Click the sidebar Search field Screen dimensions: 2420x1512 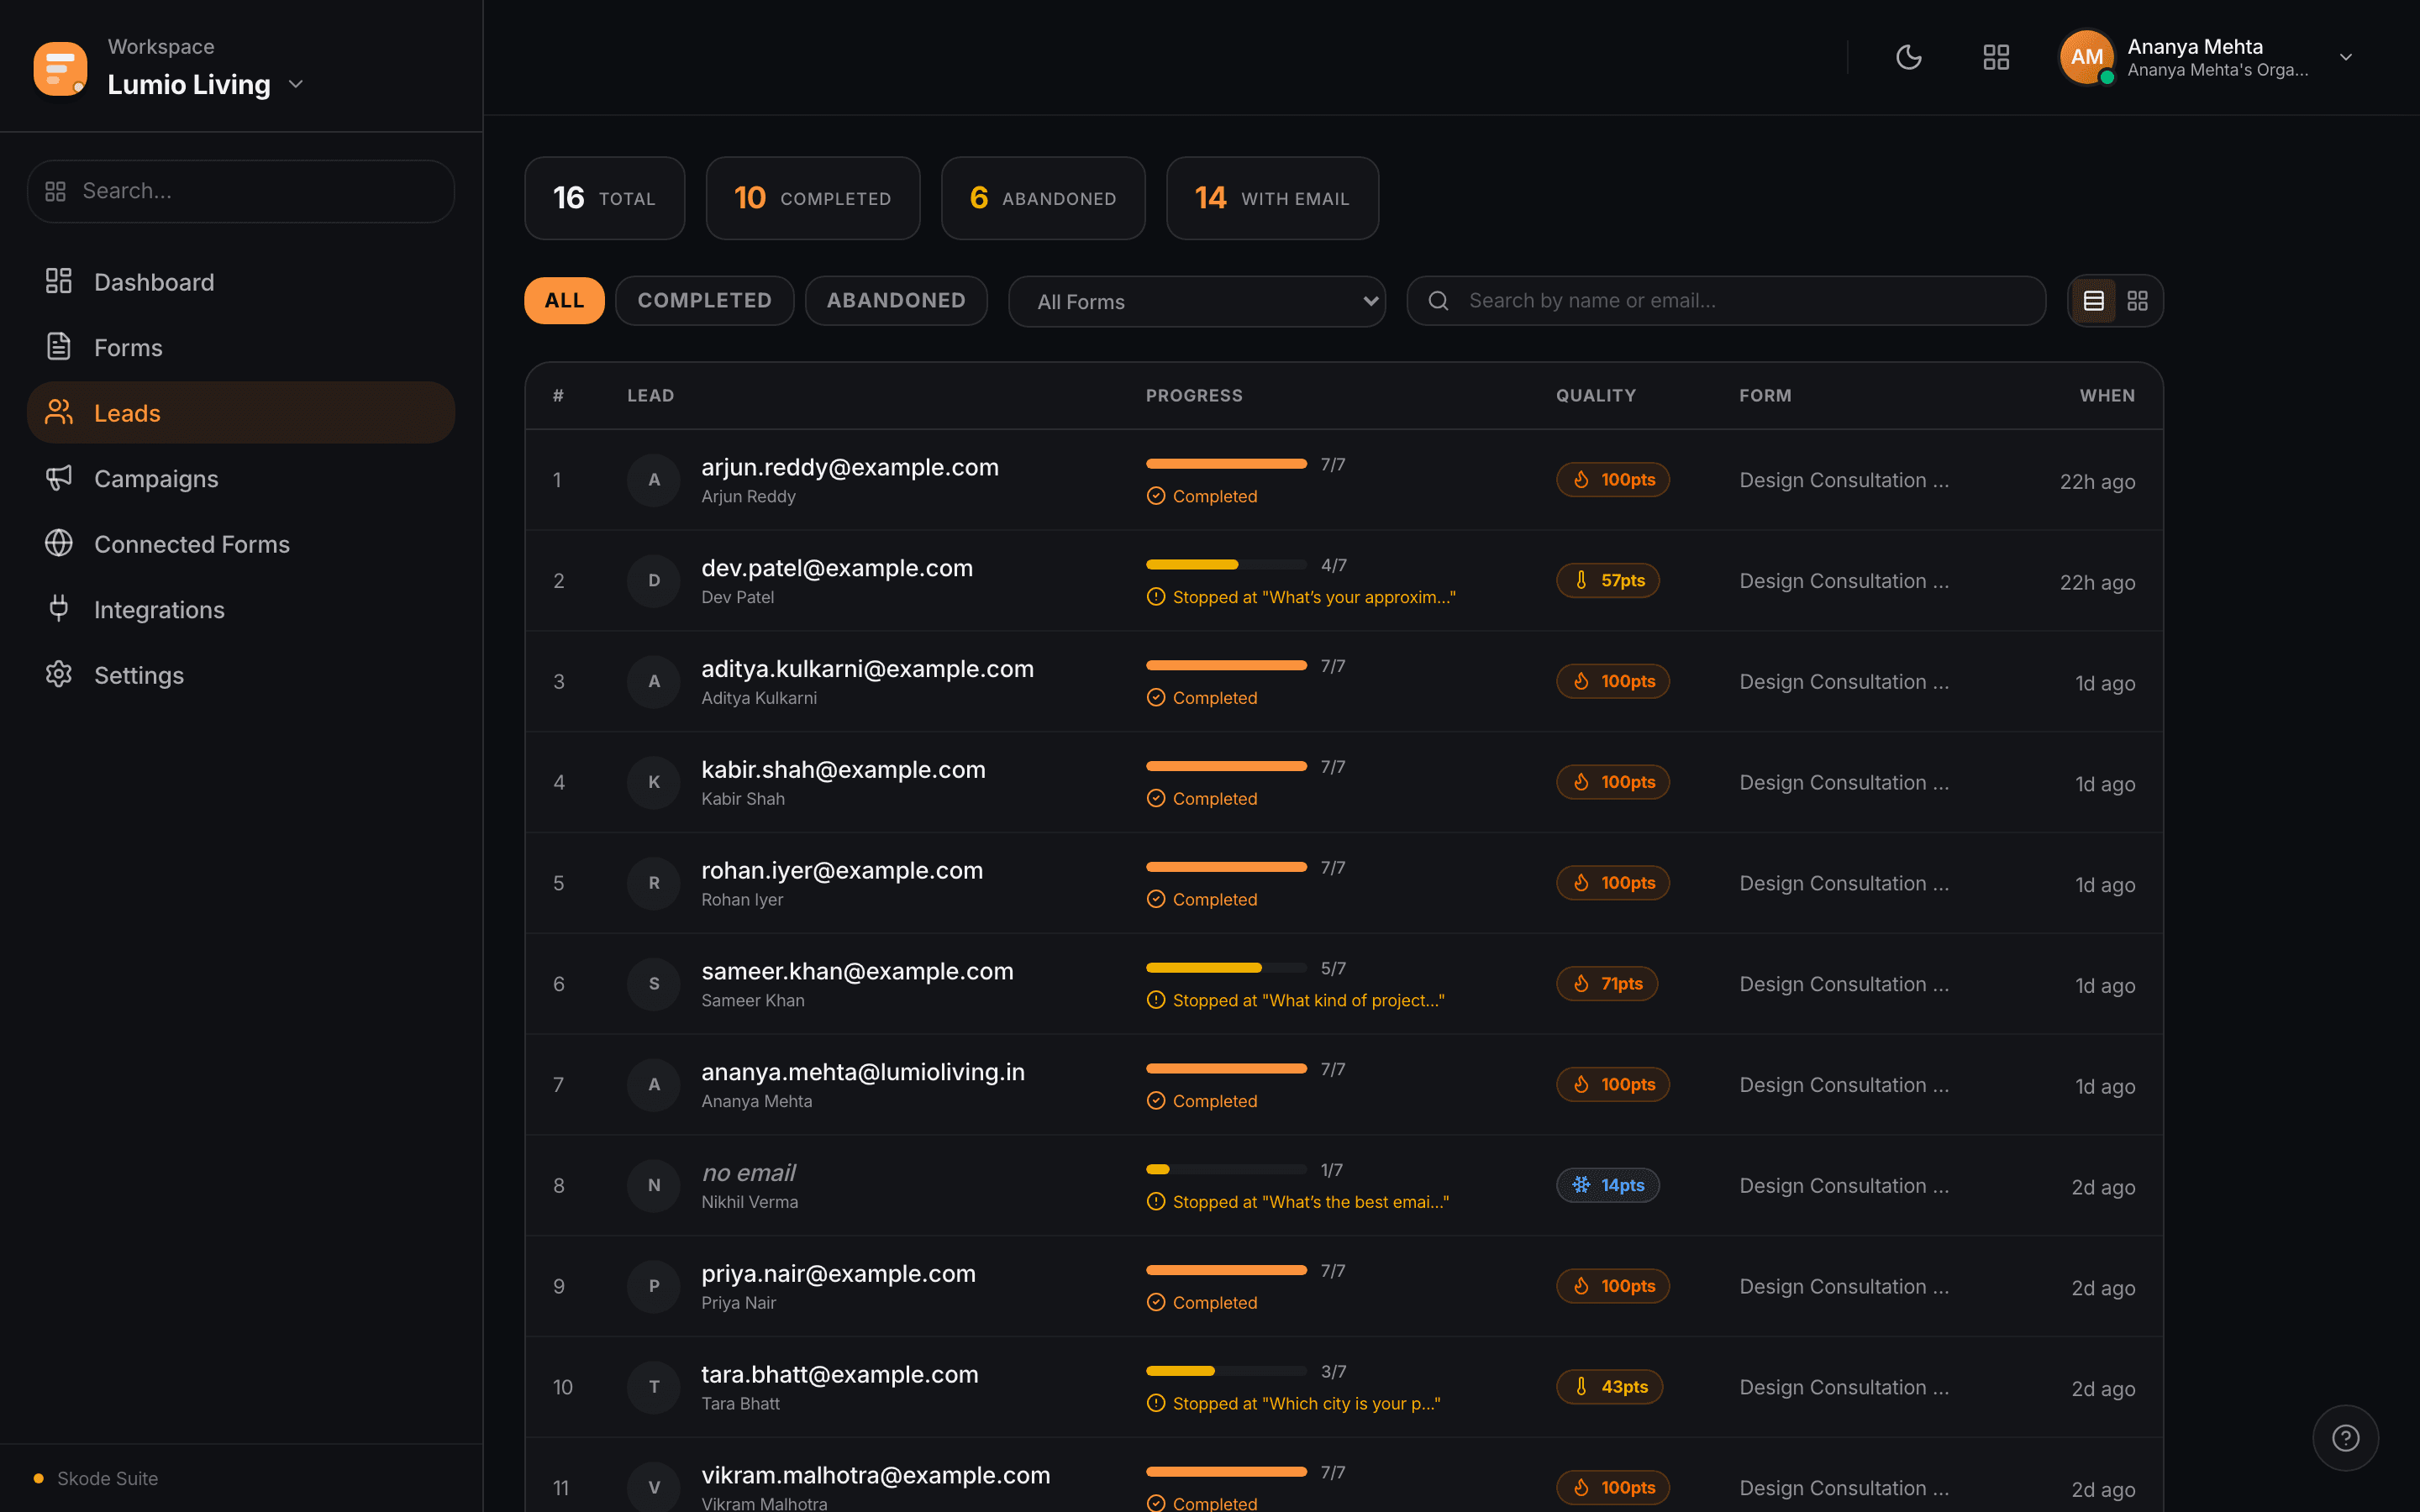tap(241, 191)
